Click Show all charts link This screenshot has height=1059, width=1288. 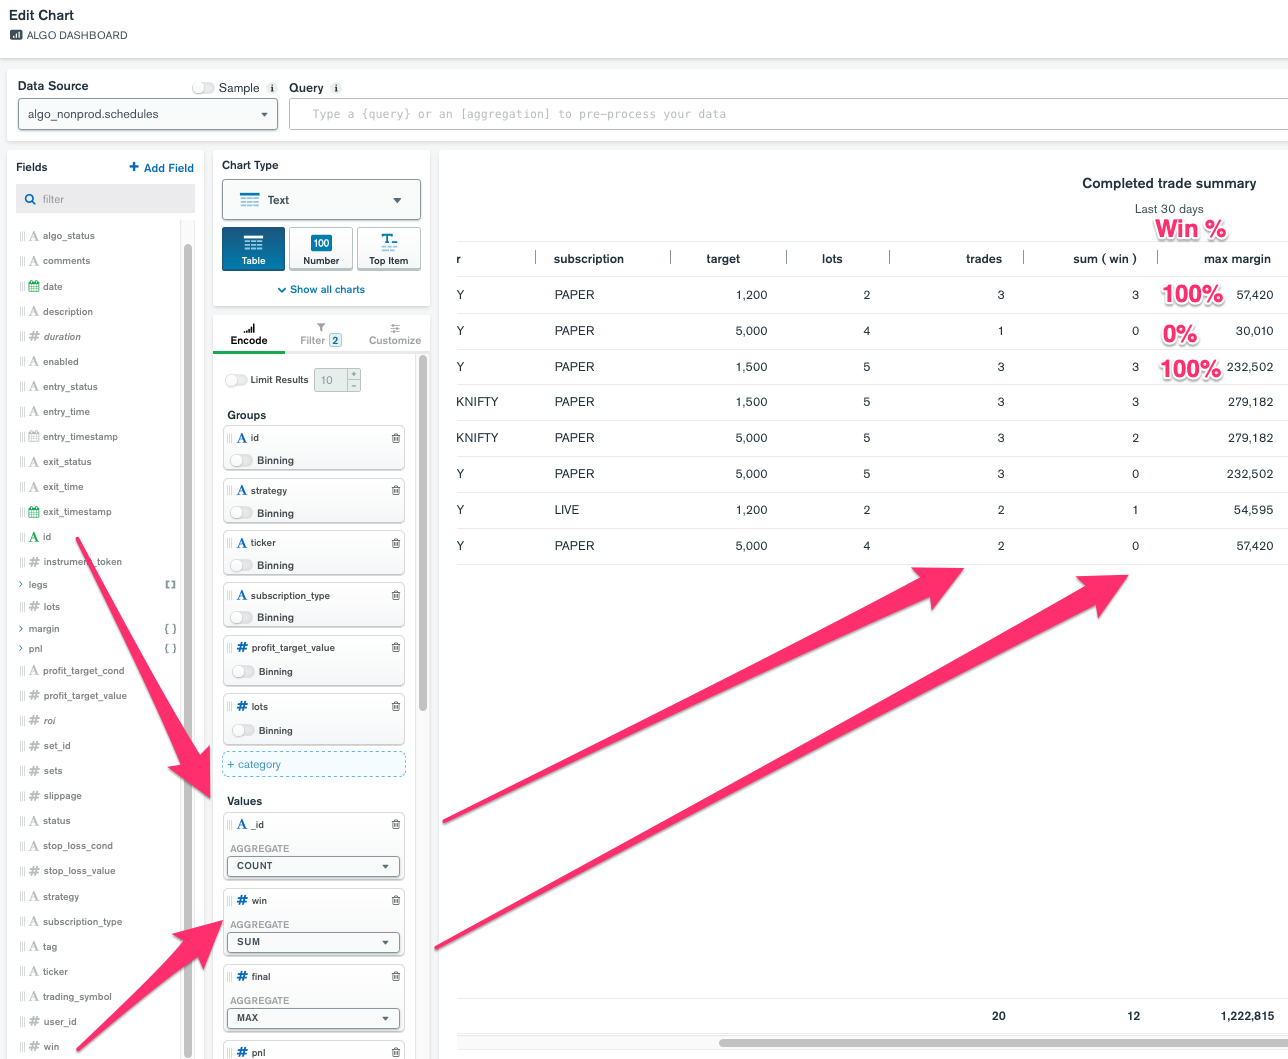321,289
